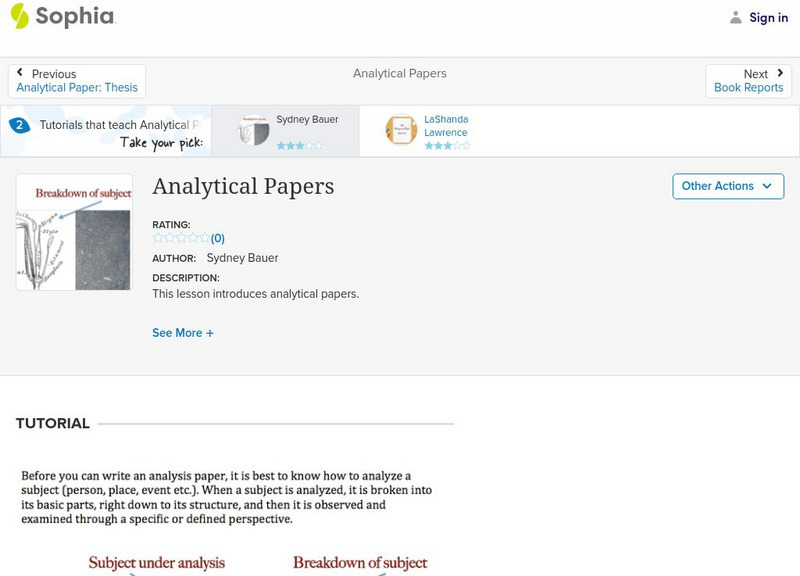This screenshot has height=576, width=800.
Task: Expand the description with See More +
Action: [183, 332]
